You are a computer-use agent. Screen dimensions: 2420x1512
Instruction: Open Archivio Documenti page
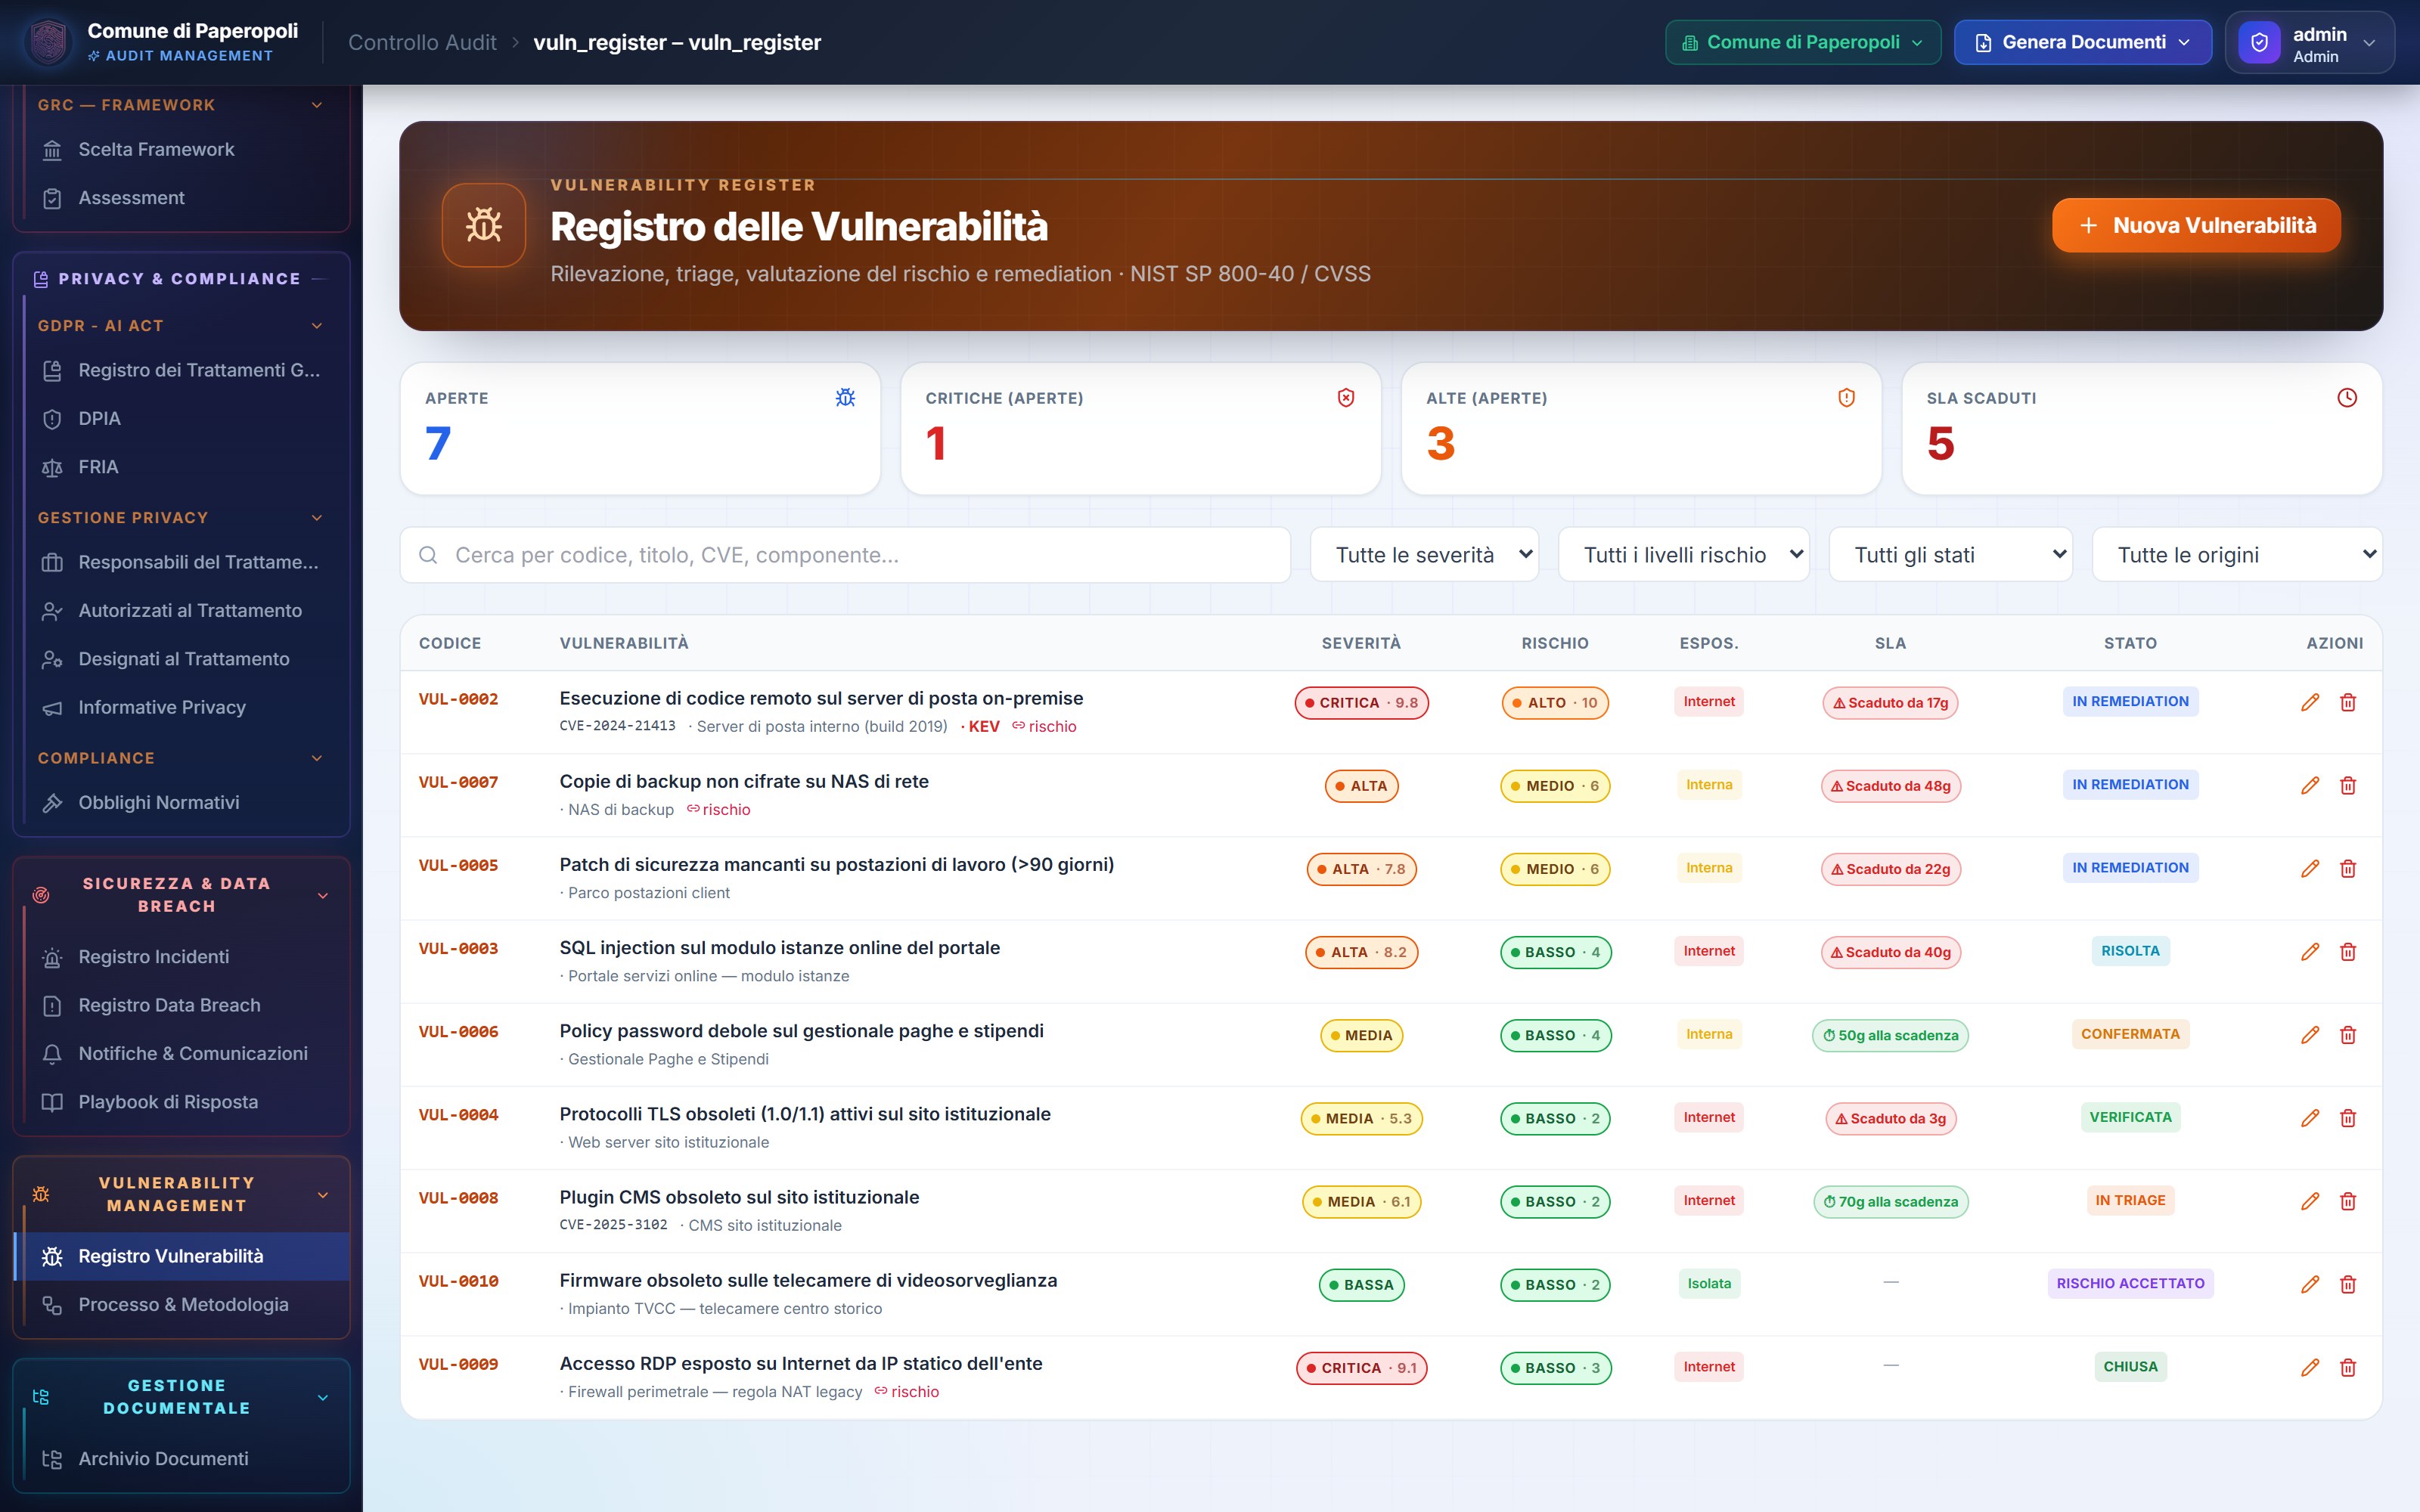tap(182, 1459)
